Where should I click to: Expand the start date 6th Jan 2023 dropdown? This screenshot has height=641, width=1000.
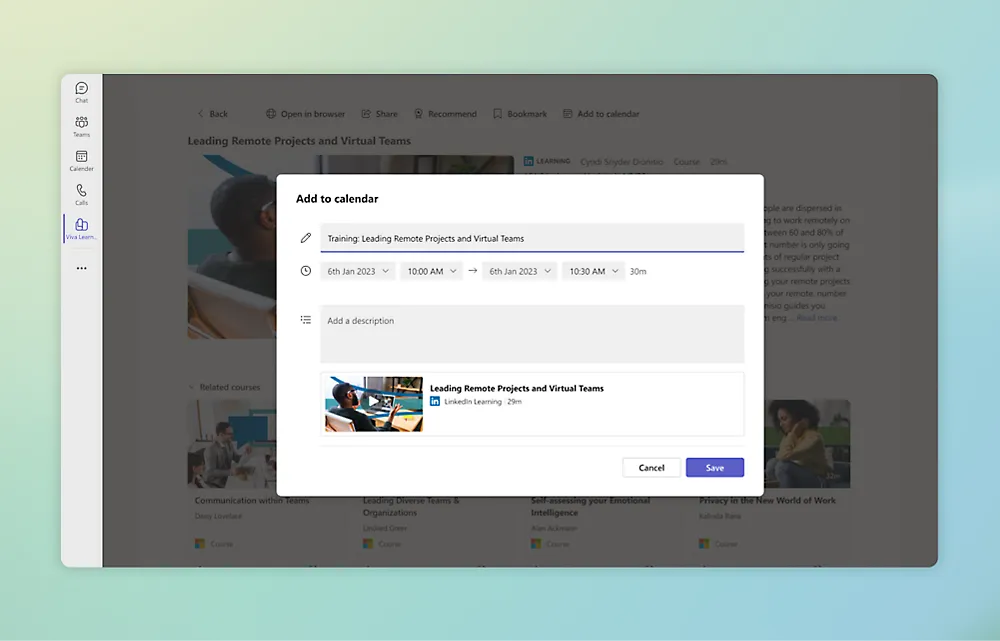coord(357,271)
